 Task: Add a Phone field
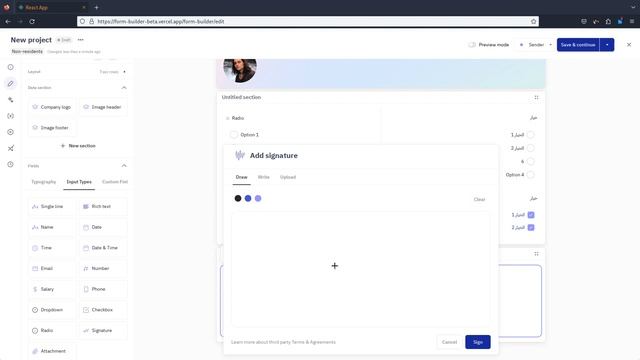102,289
